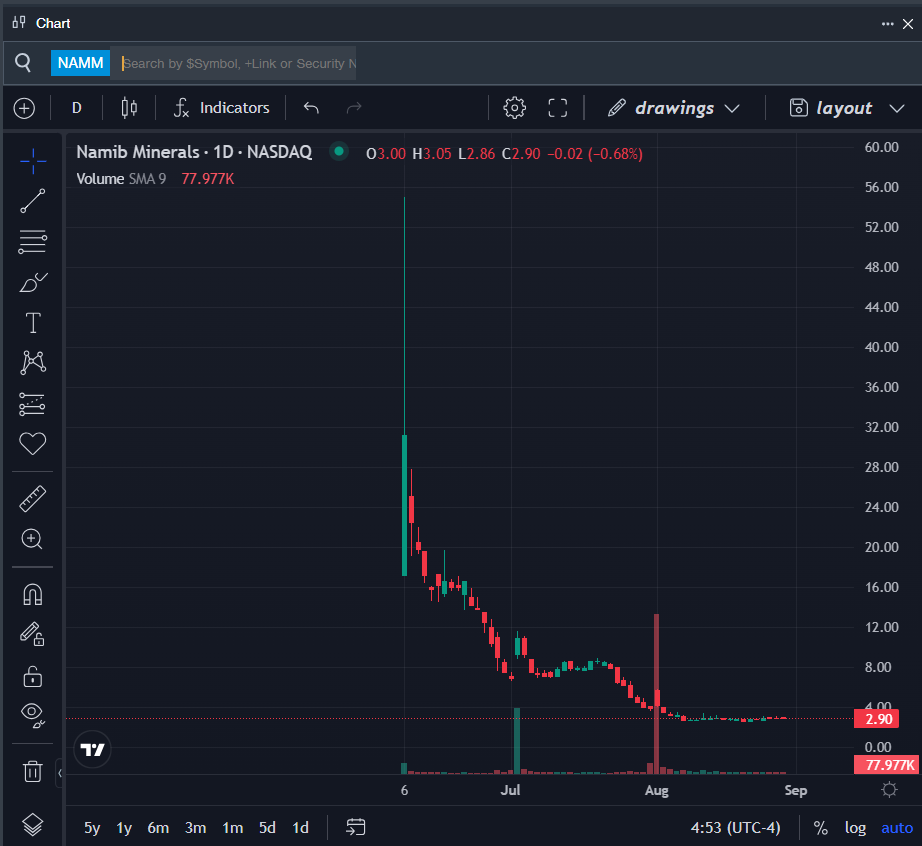Open the chart patterns tool
Screen dimensions: 922x846
[32, 362]
